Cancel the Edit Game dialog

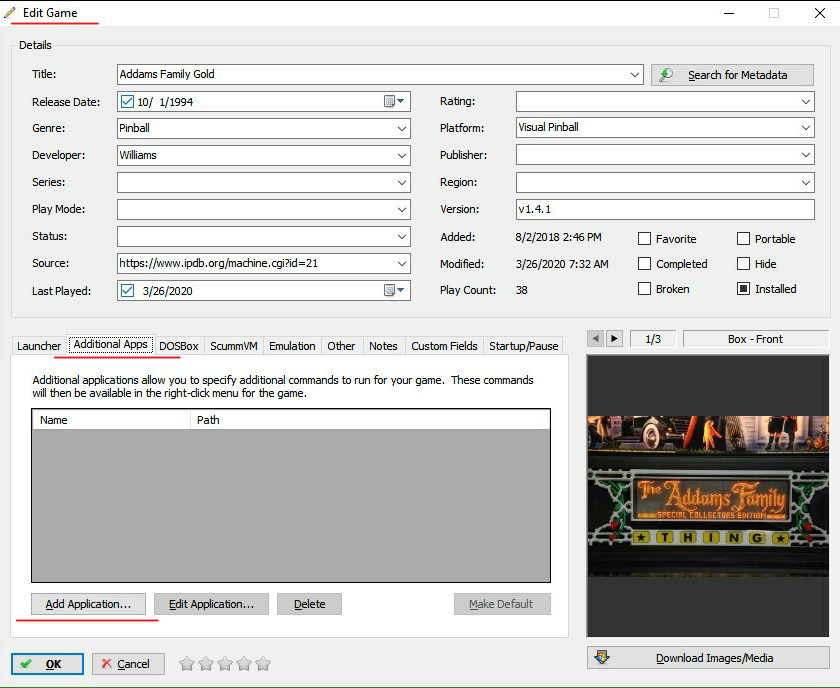(x=128, y=664)
